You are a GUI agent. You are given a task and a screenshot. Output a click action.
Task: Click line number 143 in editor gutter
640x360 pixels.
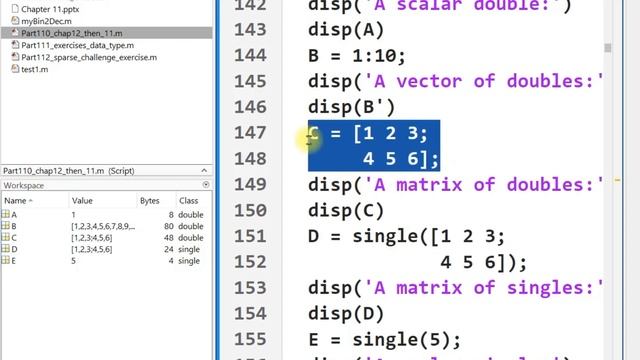[x=250, y=30]
